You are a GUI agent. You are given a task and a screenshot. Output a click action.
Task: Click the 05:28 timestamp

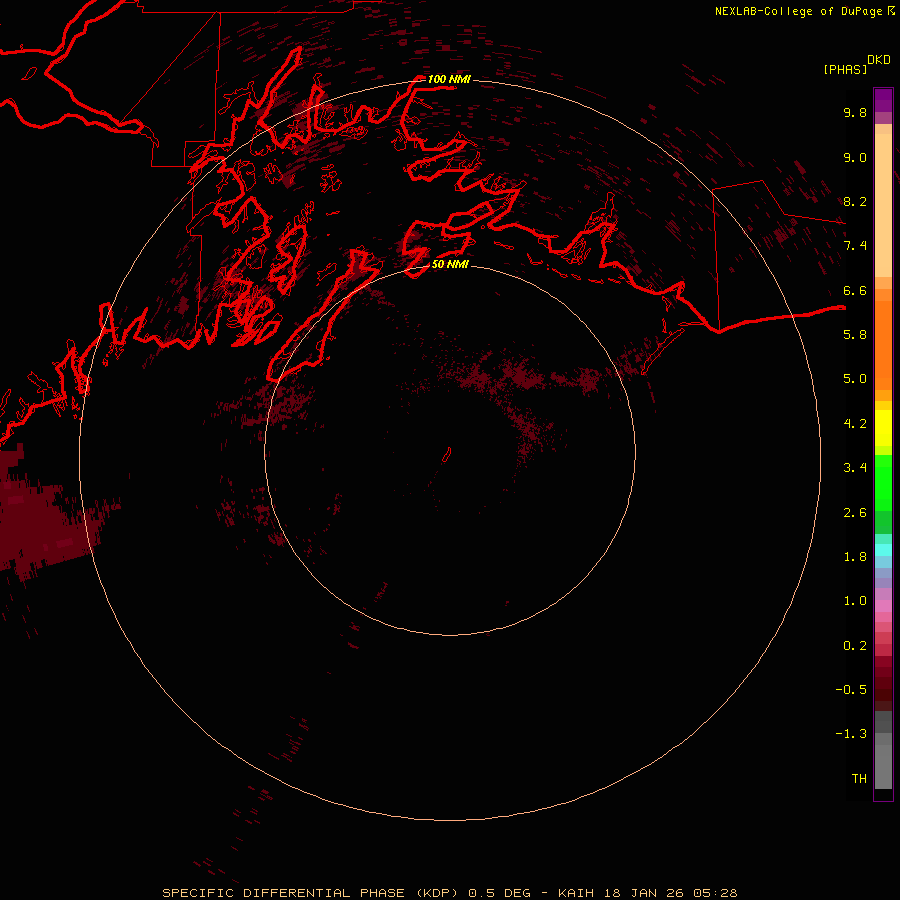(715, 893)
